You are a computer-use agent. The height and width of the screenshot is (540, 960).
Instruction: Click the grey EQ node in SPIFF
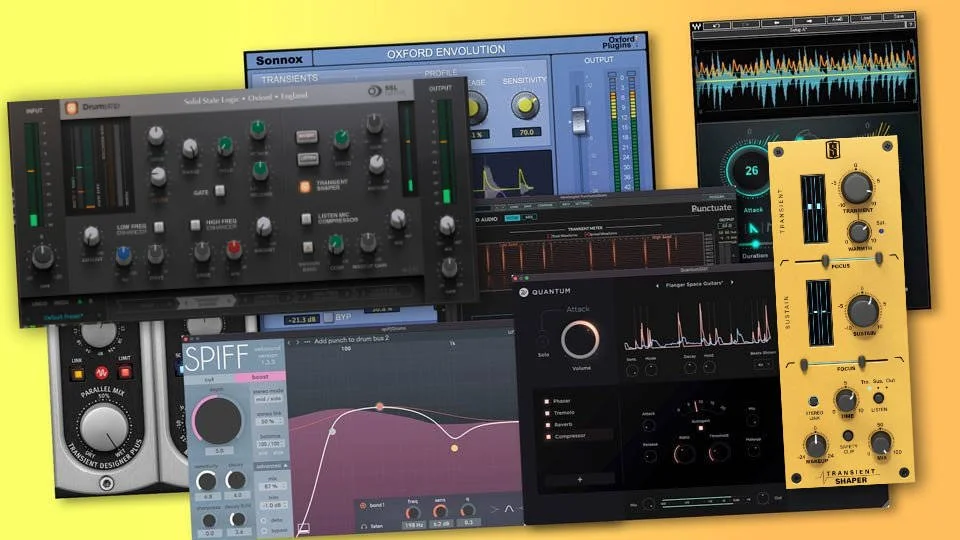[332, 432]
